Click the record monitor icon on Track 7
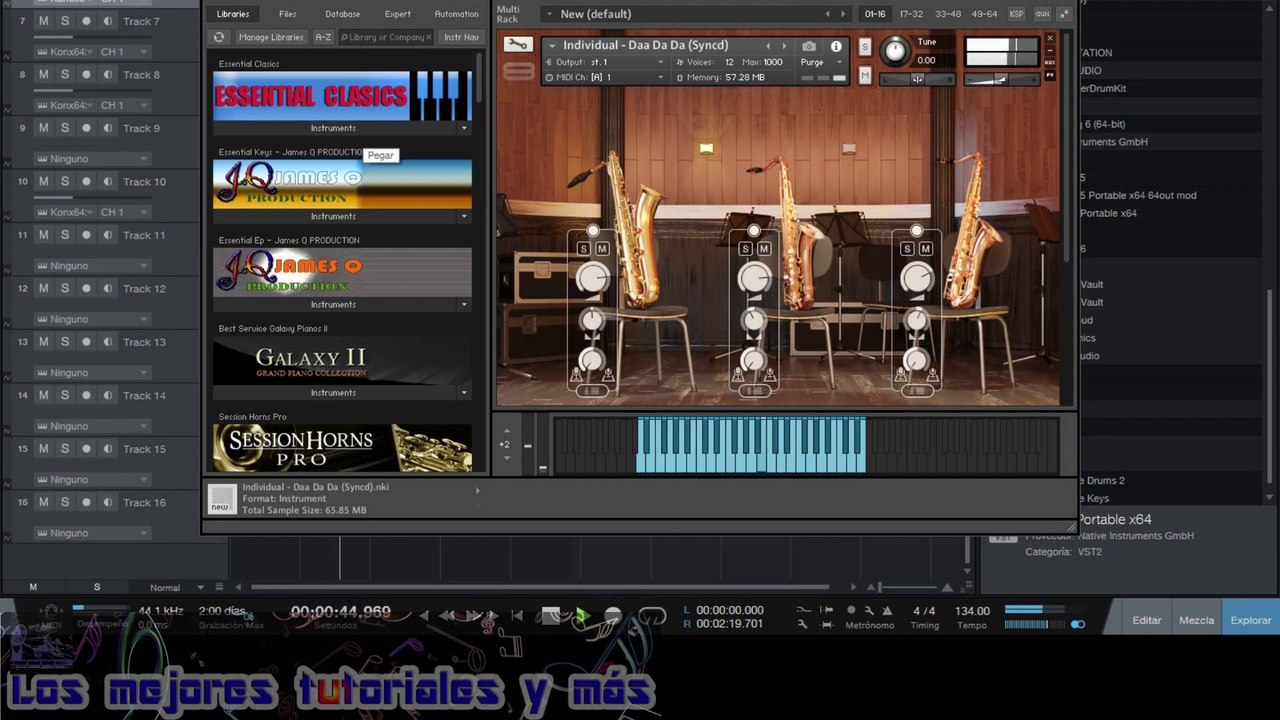 86,21
